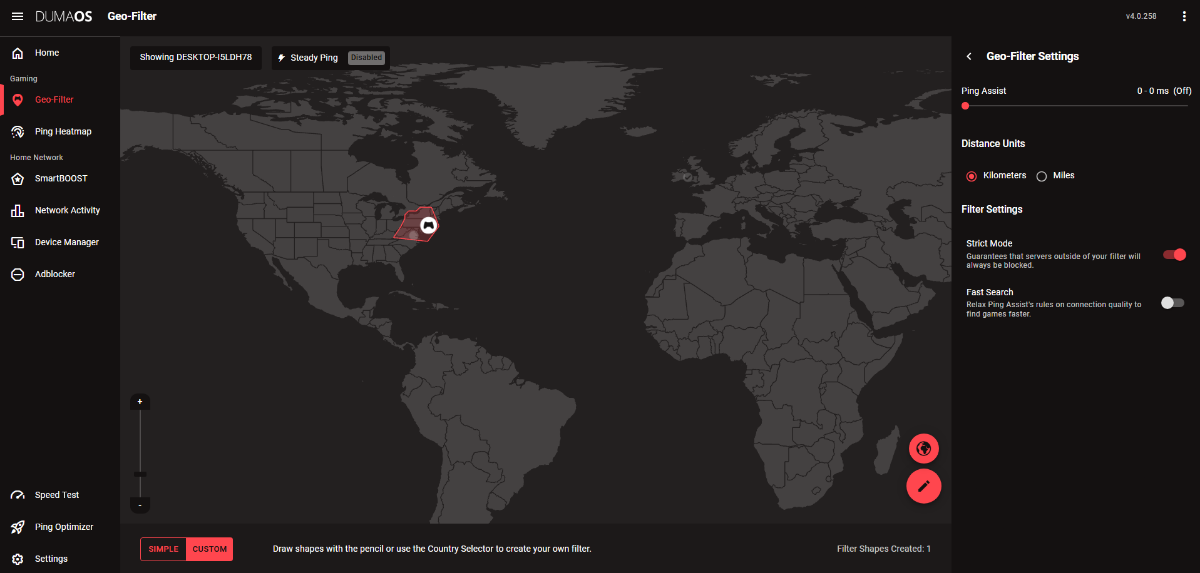Switch filter mode to SIMPLE
The image size is (1200, 573).
[163, 549]
